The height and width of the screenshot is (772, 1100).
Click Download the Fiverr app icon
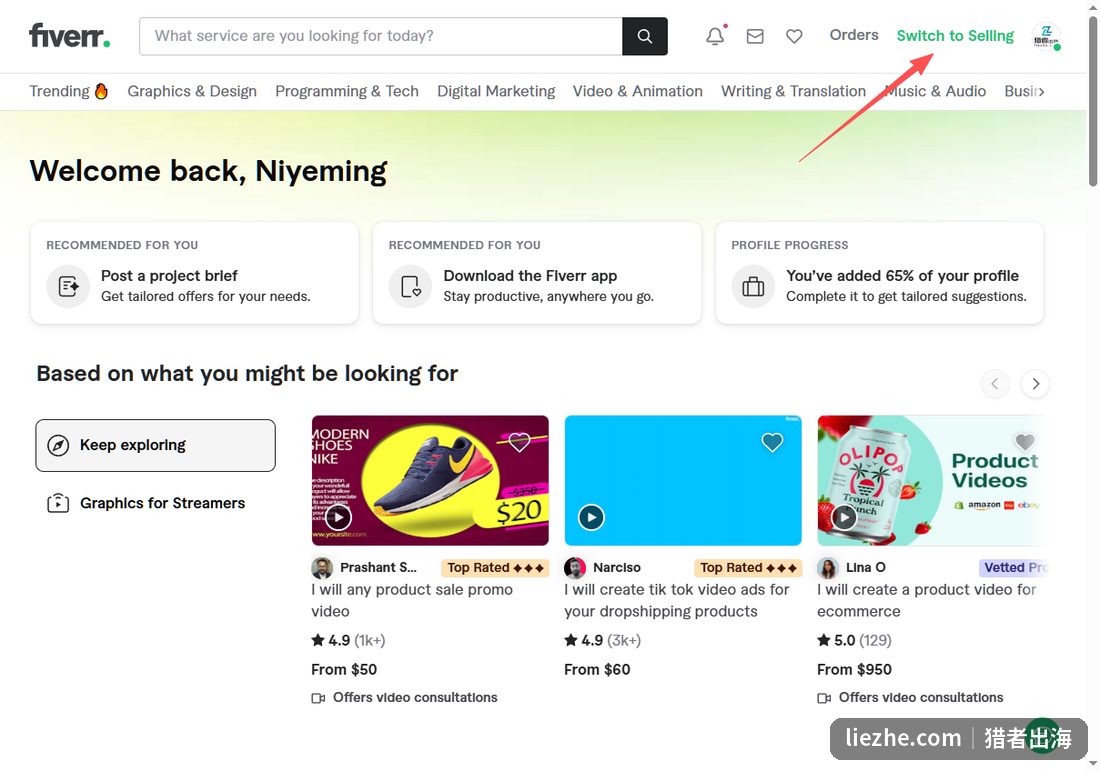tap(410, 286)
